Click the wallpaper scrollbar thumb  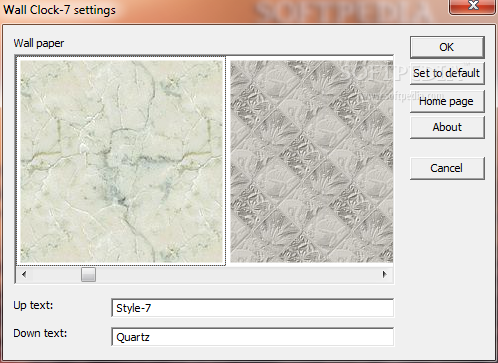pos(88,275)
